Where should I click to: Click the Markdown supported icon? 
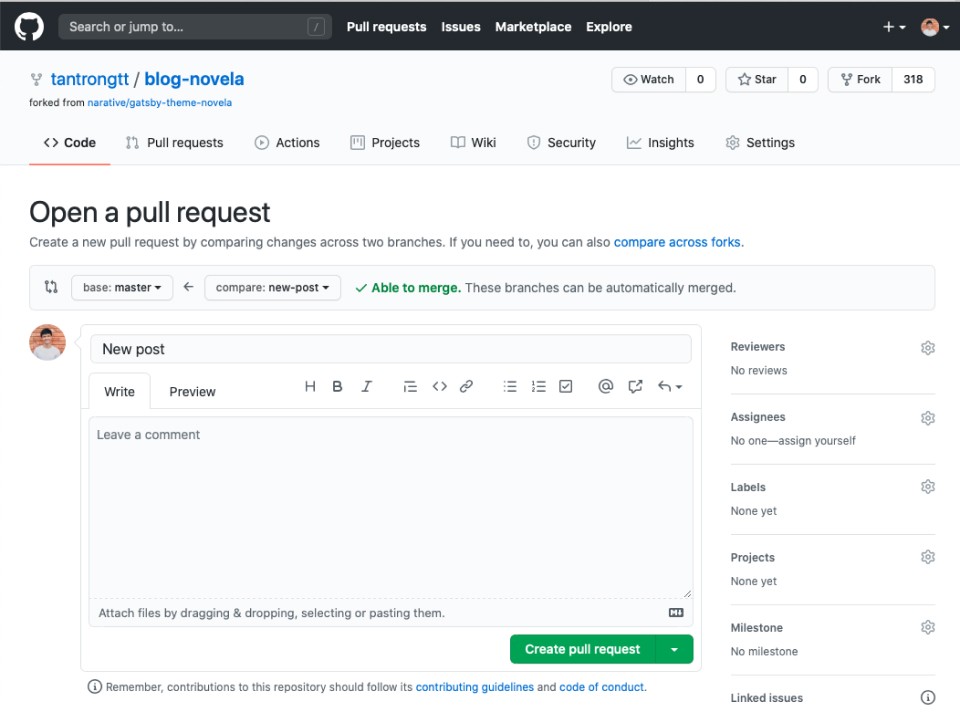676,612
